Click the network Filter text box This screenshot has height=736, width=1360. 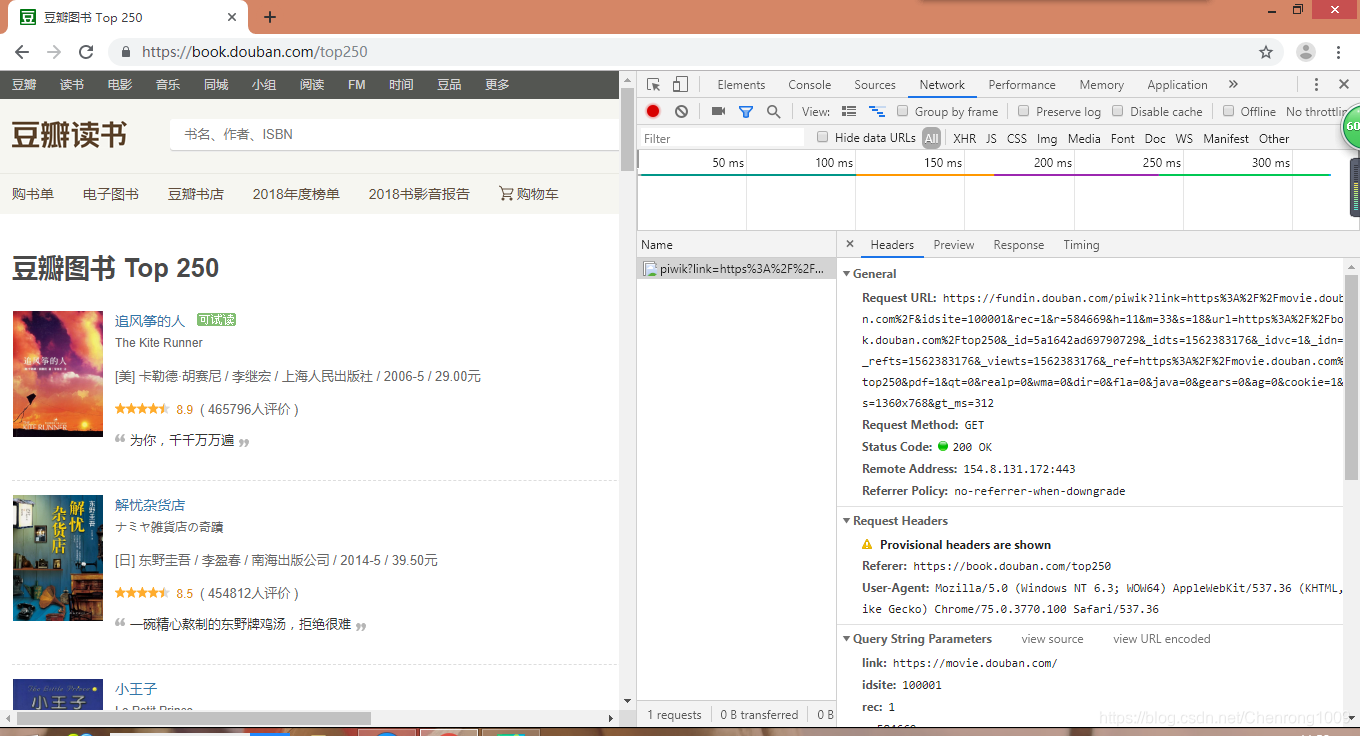pos(722,138)
